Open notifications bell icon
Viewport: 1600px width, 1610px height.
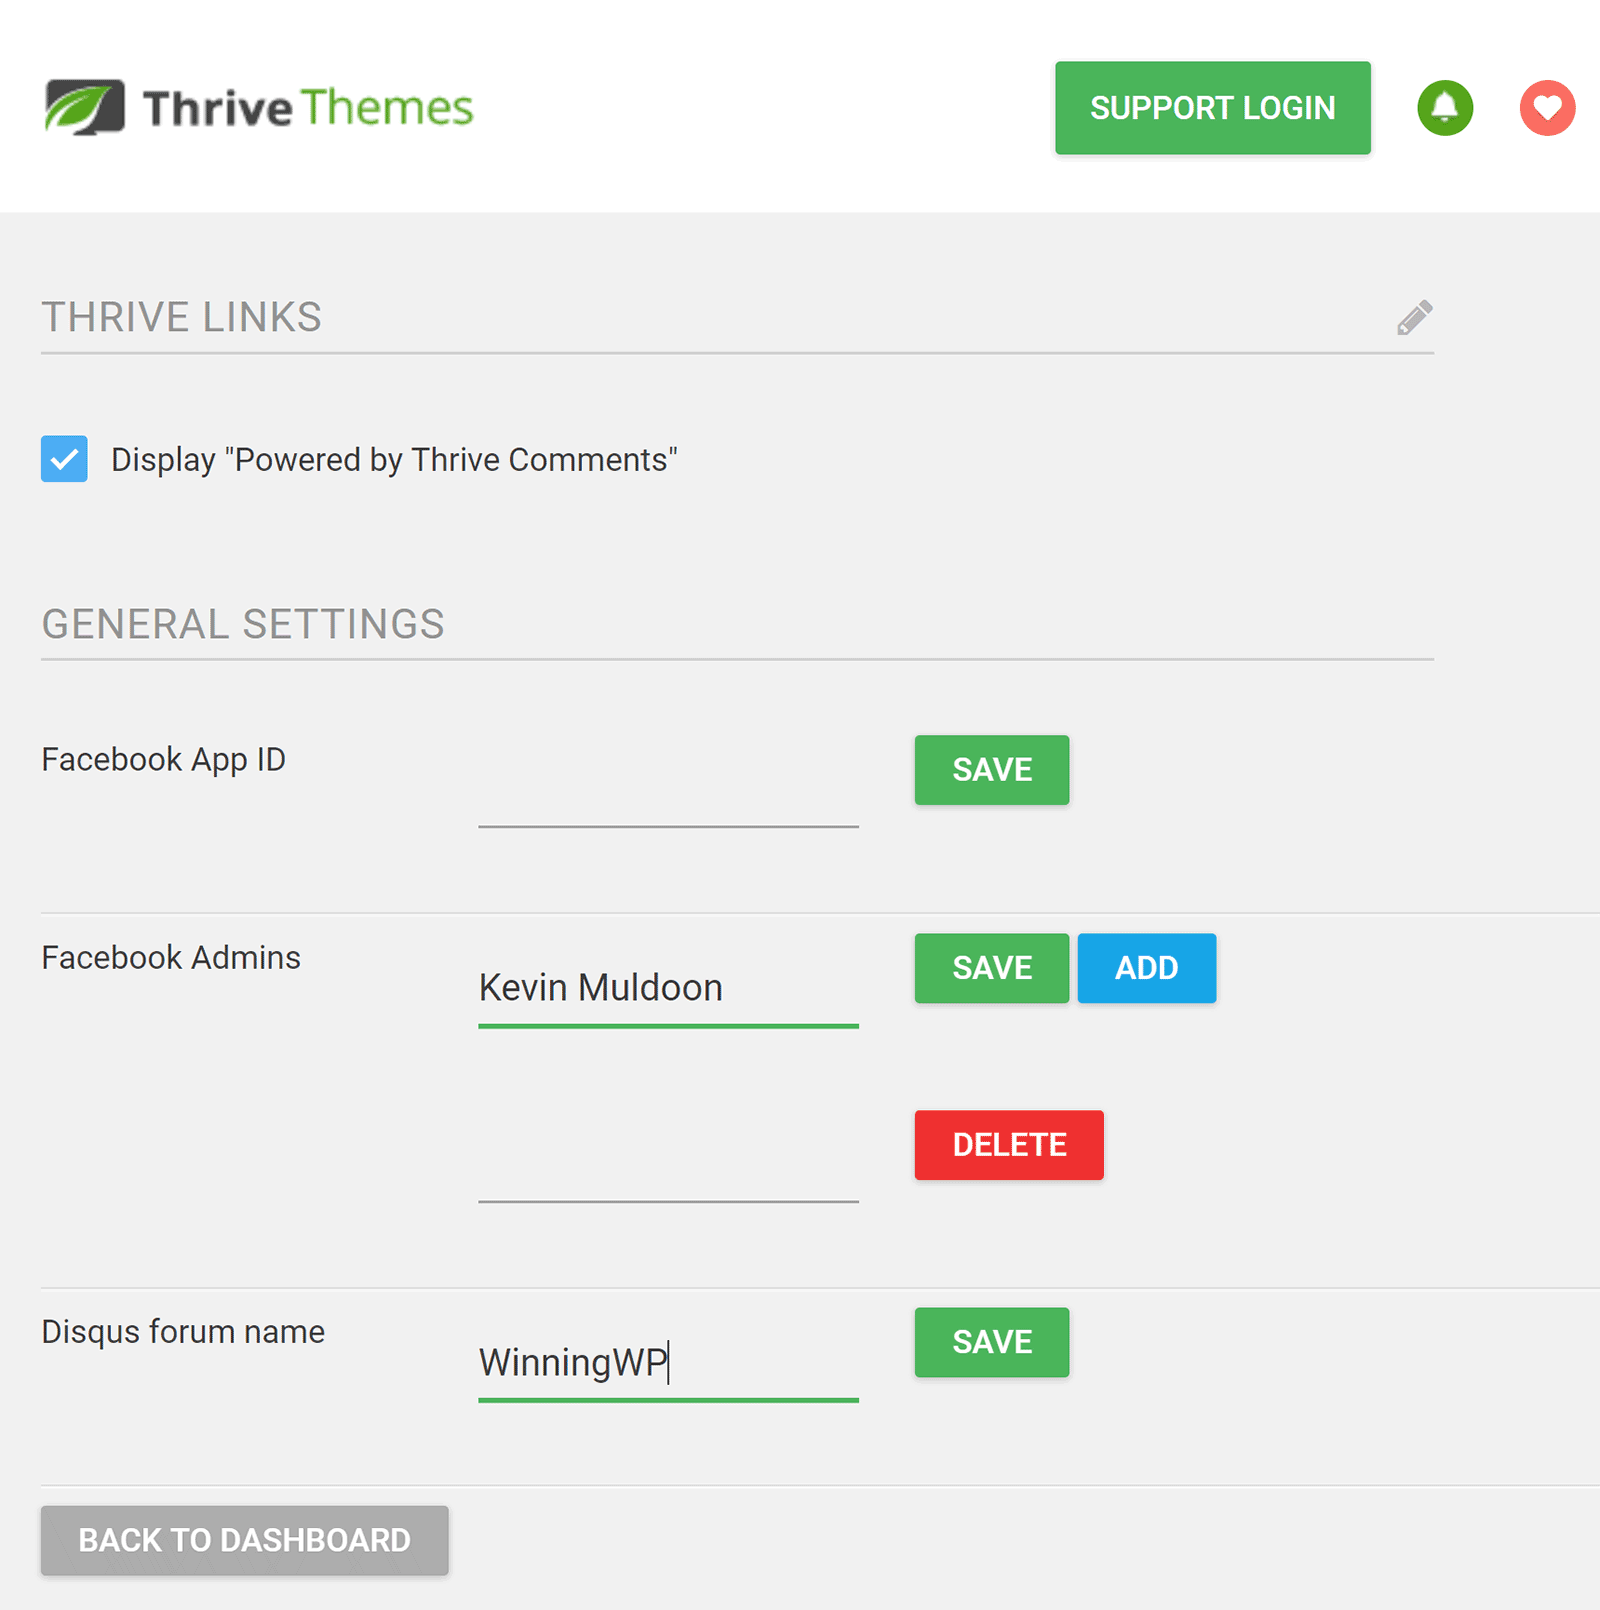[x=1445, y=107]
